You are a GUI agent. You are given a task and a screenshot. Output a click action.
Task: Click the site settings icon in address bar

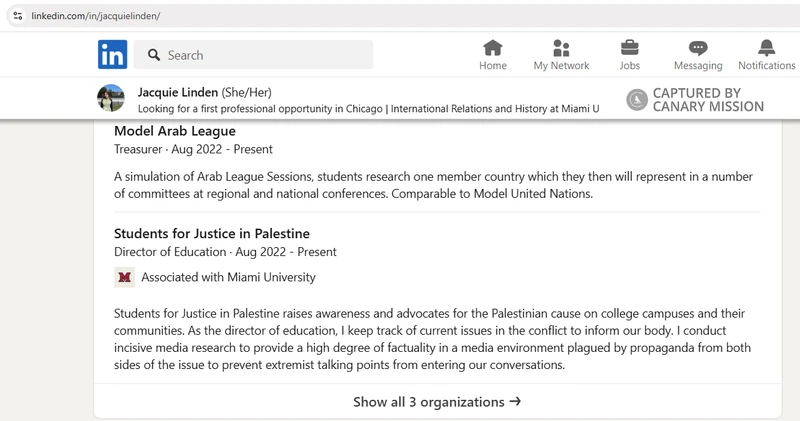[x=18, y=16]
